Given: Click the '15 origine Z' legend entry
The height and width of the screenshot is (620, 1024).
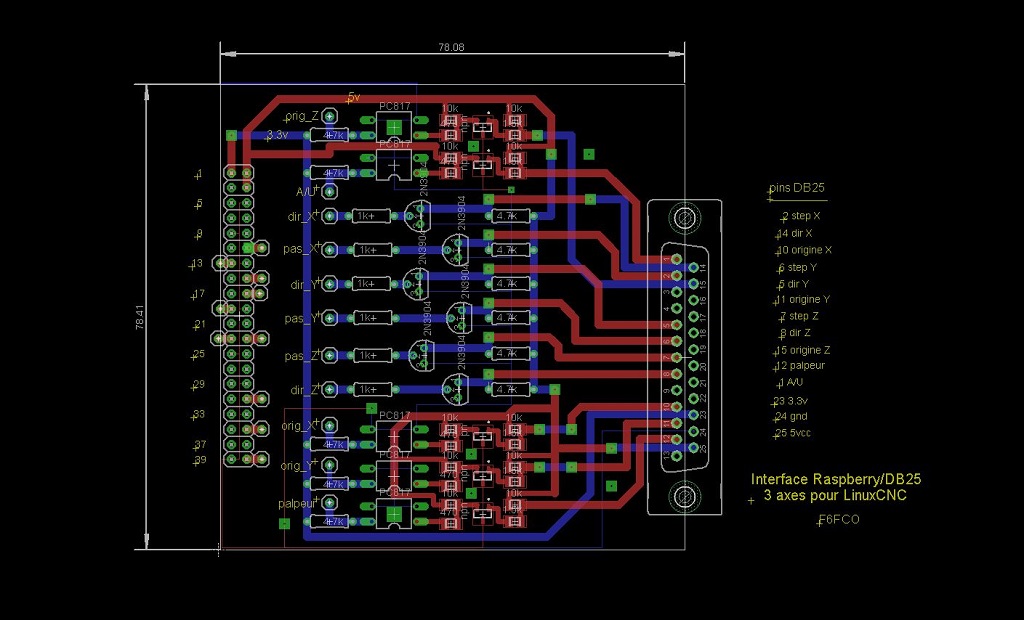Looking at the screenshot, I should (803, 351).
